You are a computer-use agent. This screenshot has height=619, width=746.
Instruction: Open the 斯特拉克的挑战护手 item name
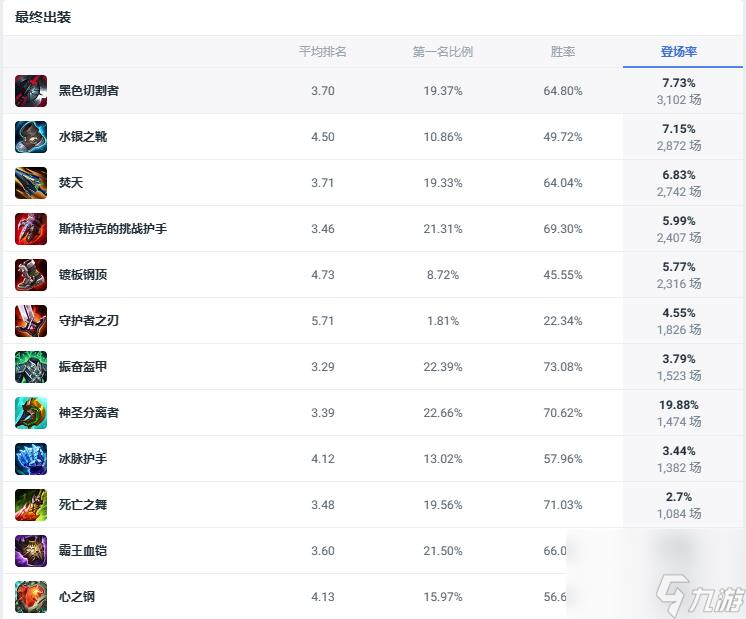tap(113, 229)
